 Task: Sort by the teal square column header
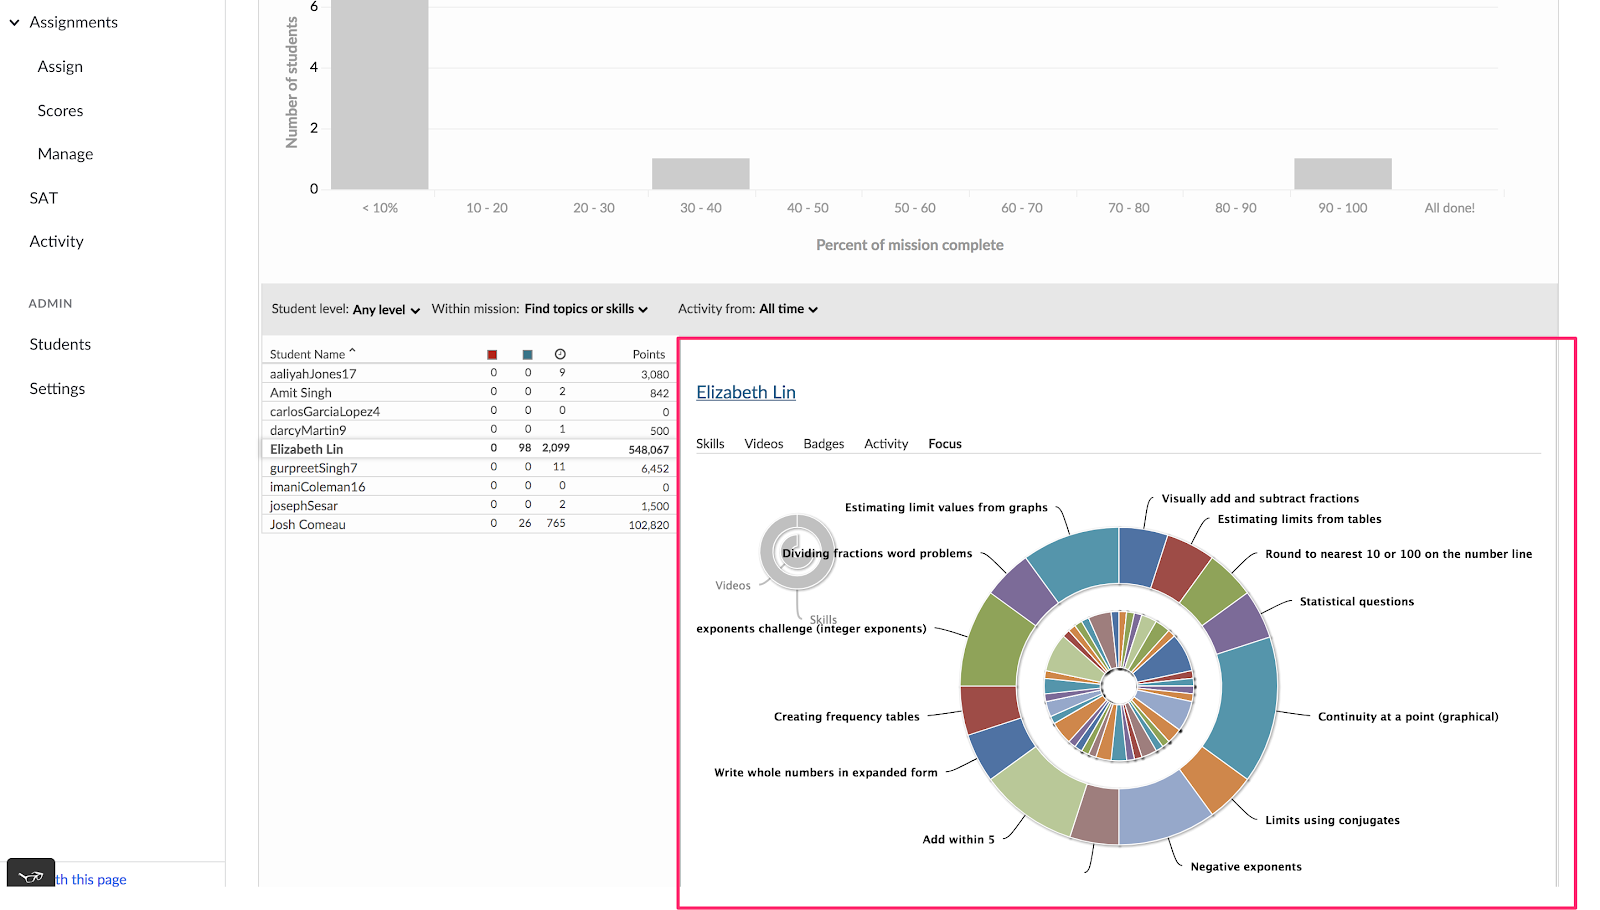[527, 355]
